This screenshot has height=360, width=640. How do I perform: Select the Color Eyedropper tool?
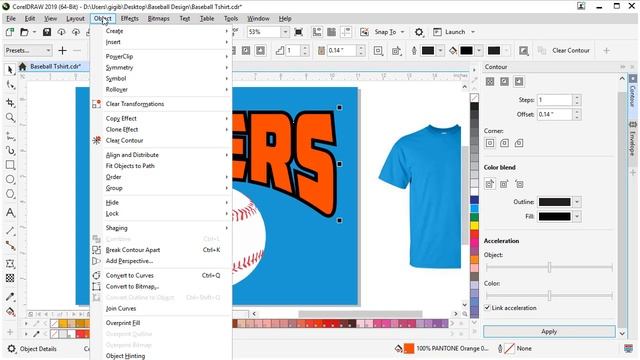point(10,297)
